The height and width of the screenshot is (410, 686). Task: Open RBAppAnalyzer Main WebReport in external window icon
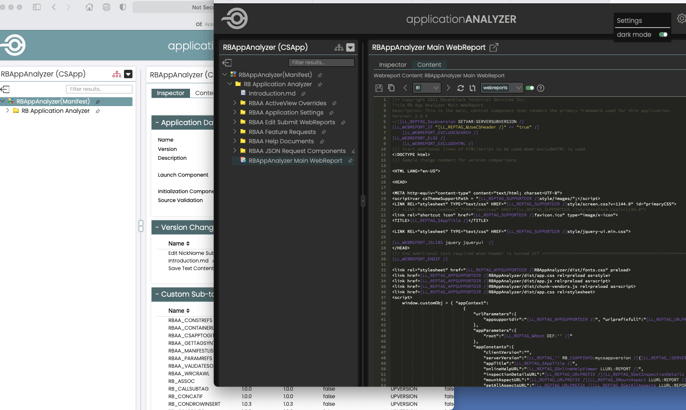(494, 47)
